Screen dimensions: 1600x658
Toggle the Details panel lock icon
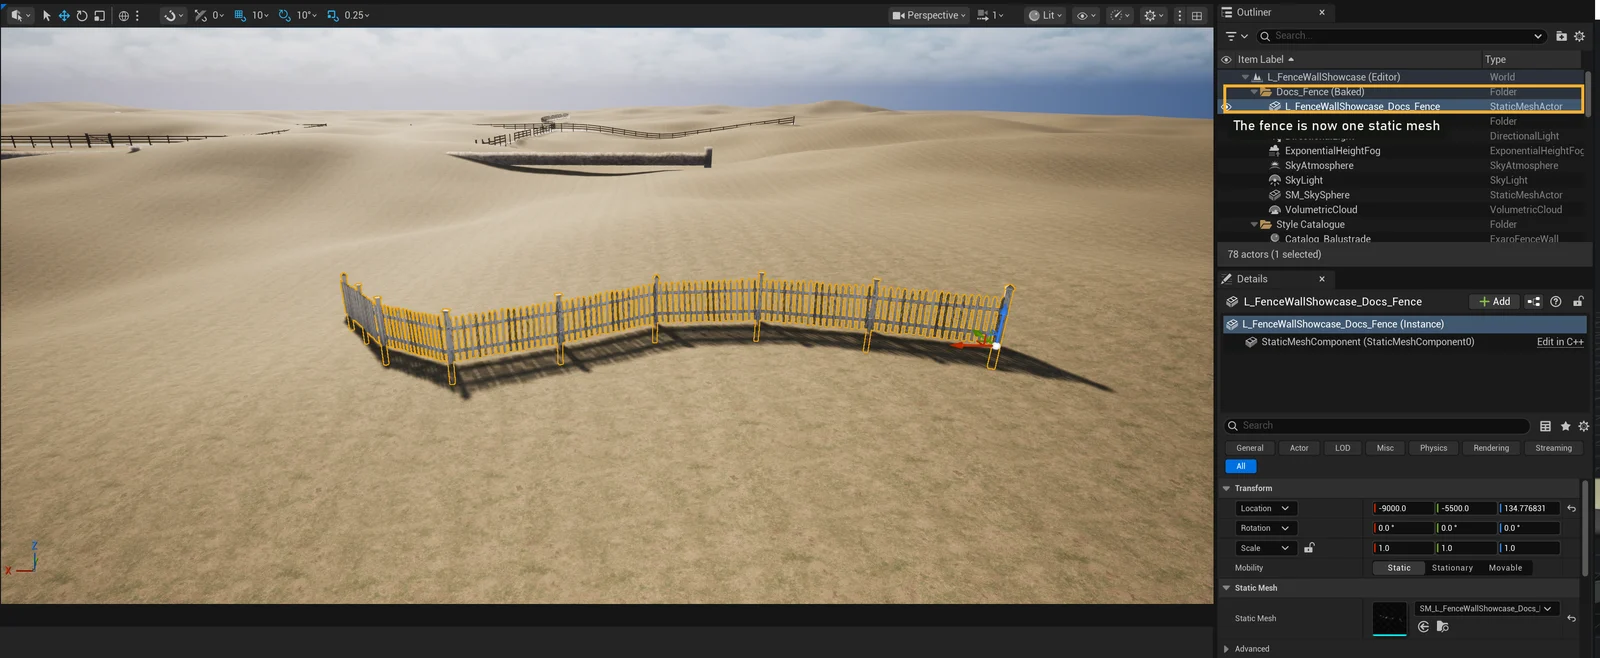click(1578, 301)
